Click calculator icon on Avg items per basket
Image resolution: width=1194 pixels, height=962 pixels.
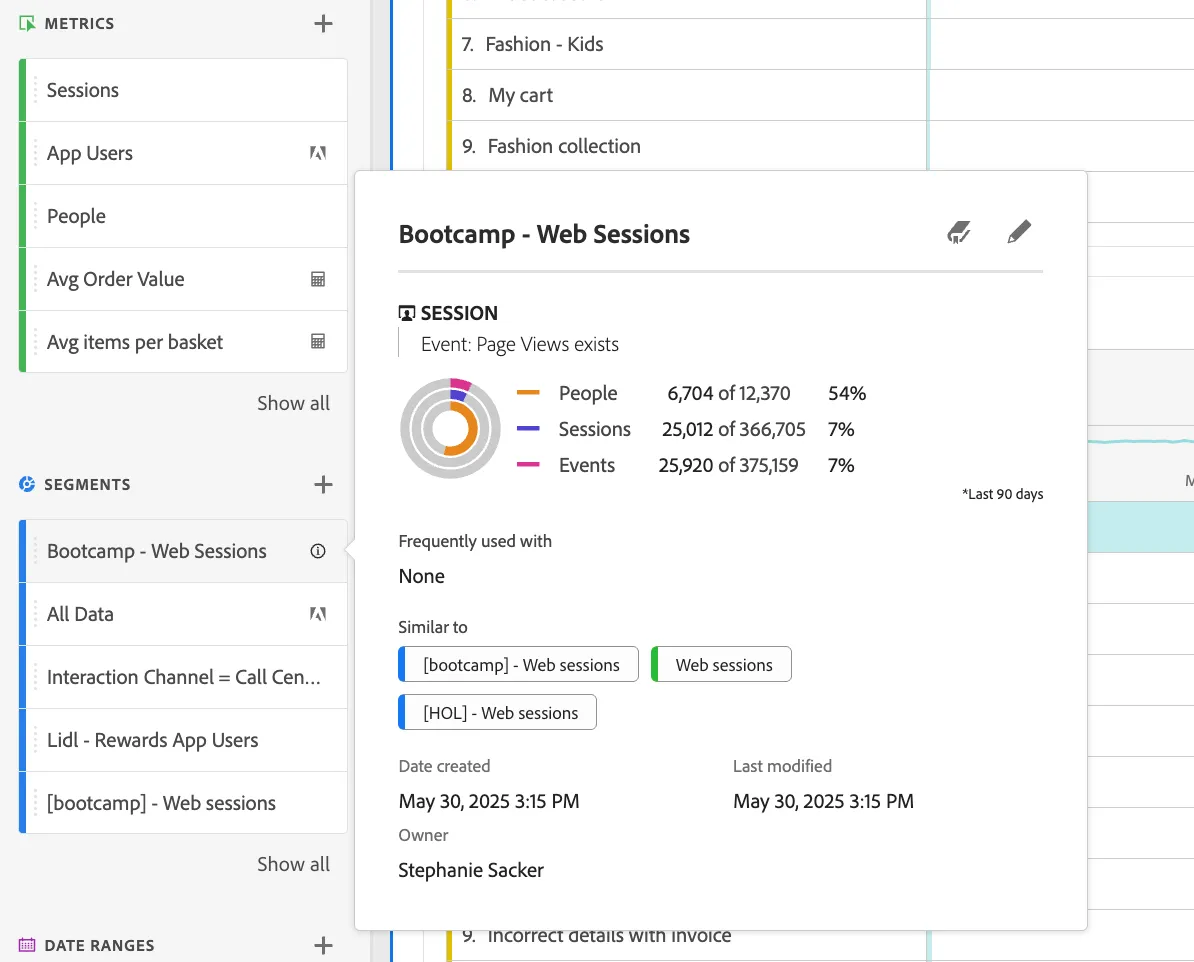[x=318, y=342]
